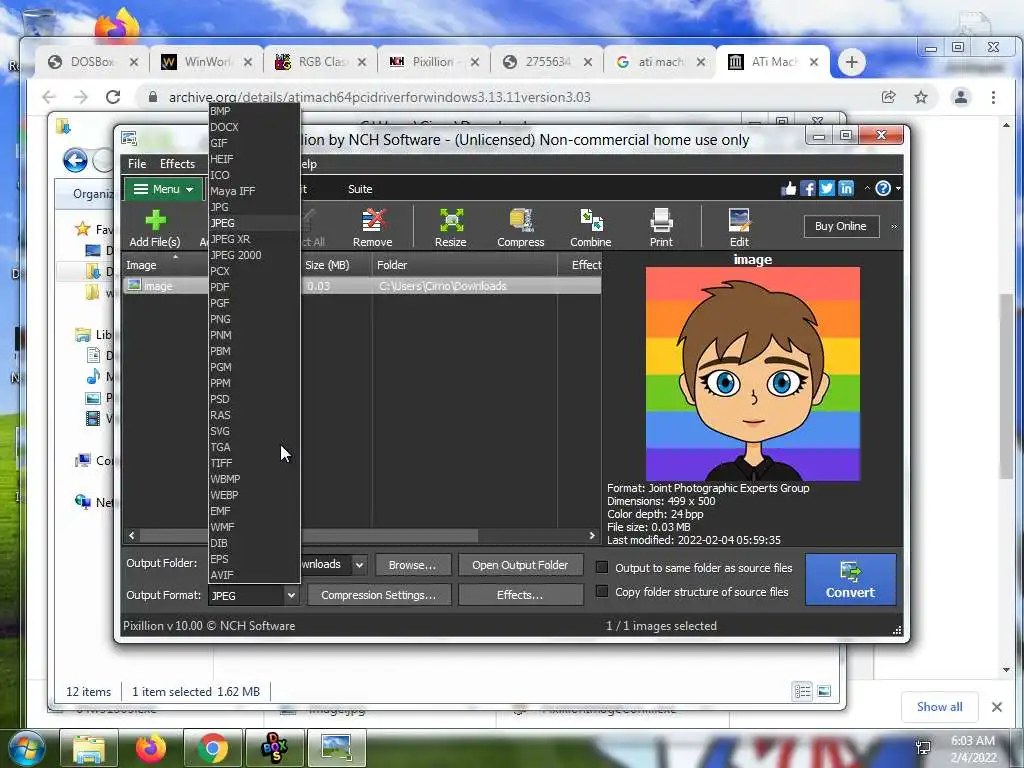Viewport: 1024px width, 768px height.
Task: Open the Effects menu
Action: click(x=178, y=164)
